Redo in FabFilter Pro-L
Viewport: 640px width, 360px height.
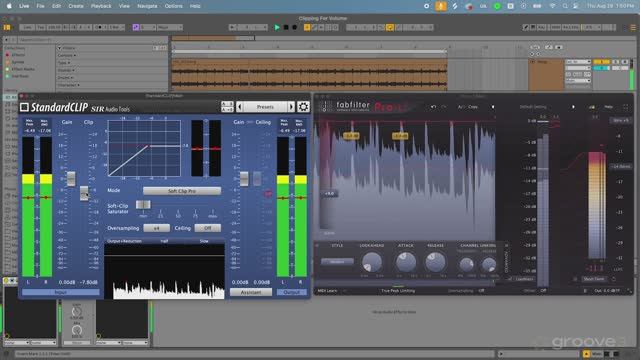(444, 107)
